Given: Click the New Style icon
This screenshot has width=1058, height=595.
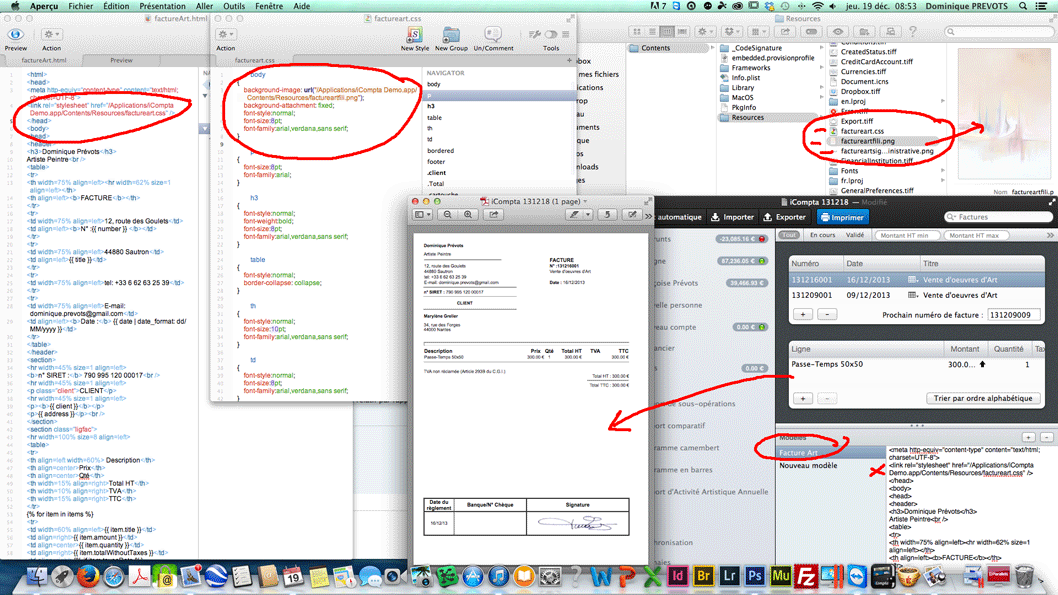Looking at the screenshot, I should coord(414,34).
